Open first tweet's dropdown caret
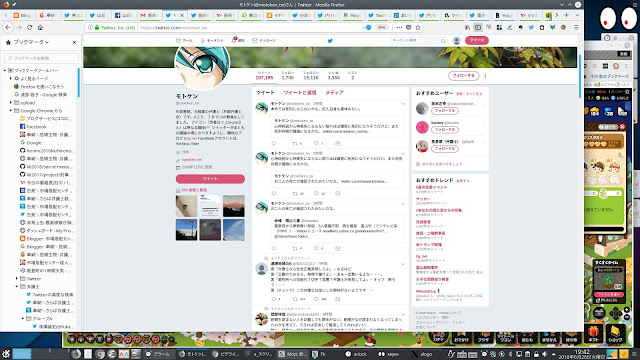The image size is (640, 360). coord(403,104)
